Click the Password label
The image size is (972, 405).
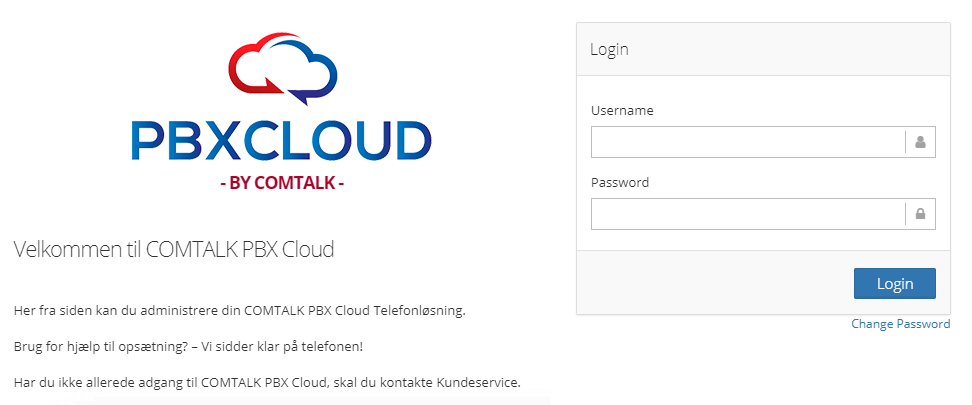(x=620, y=183)
